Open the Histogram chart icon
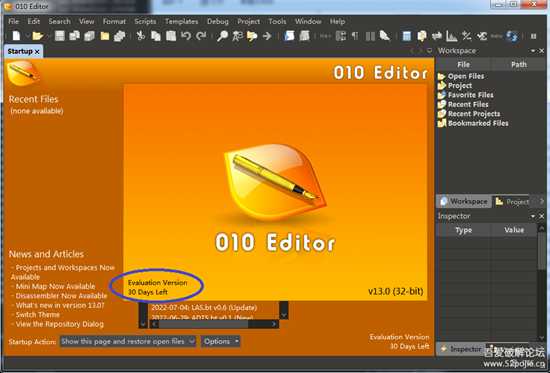Screen dimensions: 550x373 452,36
